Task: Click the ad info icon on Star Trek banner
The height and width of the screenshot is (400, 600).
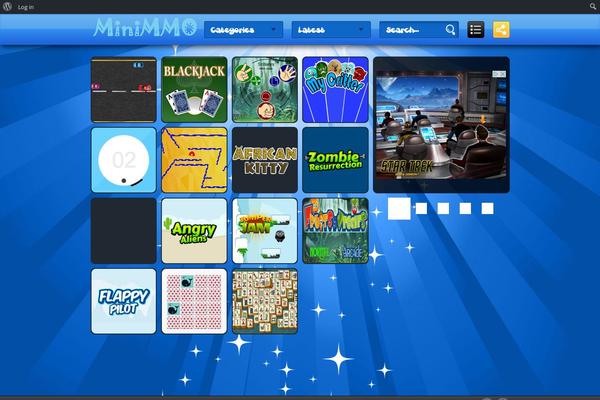Action: point(499,74)
